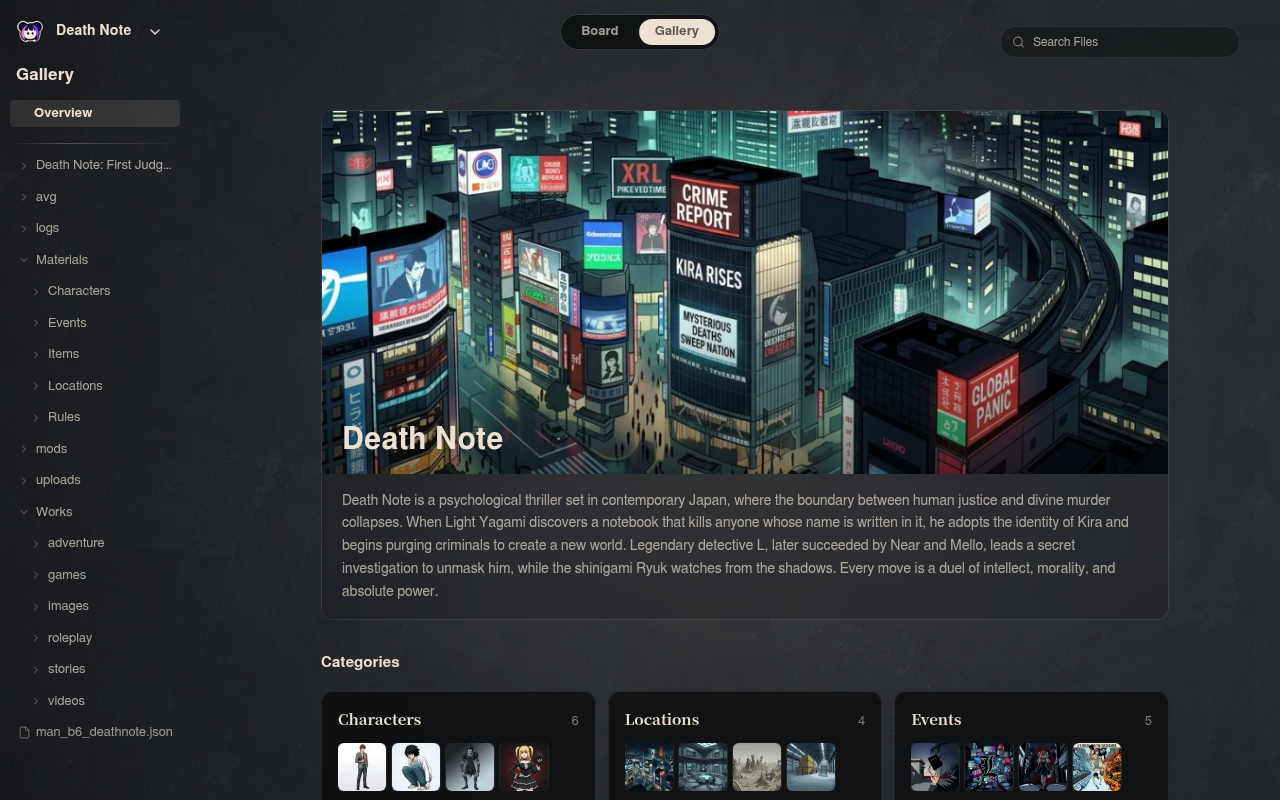Expand the stories subfolder chevron
Screen dimensions: 1280x800
click(x=36, y=669)
